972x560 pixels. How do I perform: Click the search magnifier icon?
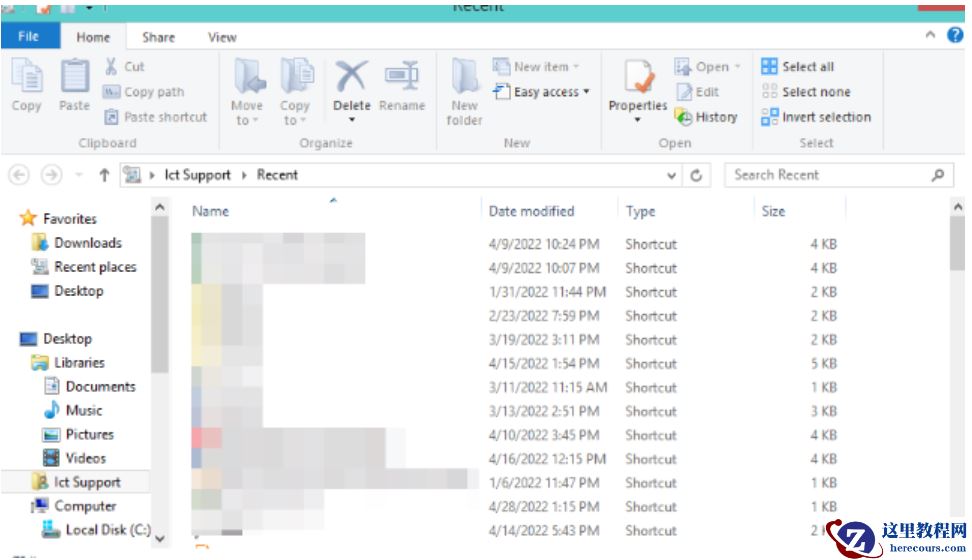[938, 175]
